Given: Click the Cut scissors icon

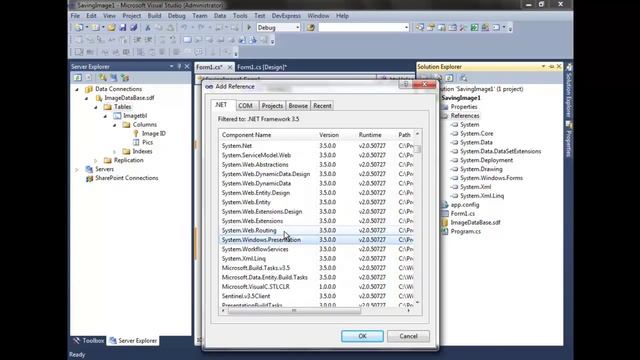Looking at the screenshot, I should (148, 27).
